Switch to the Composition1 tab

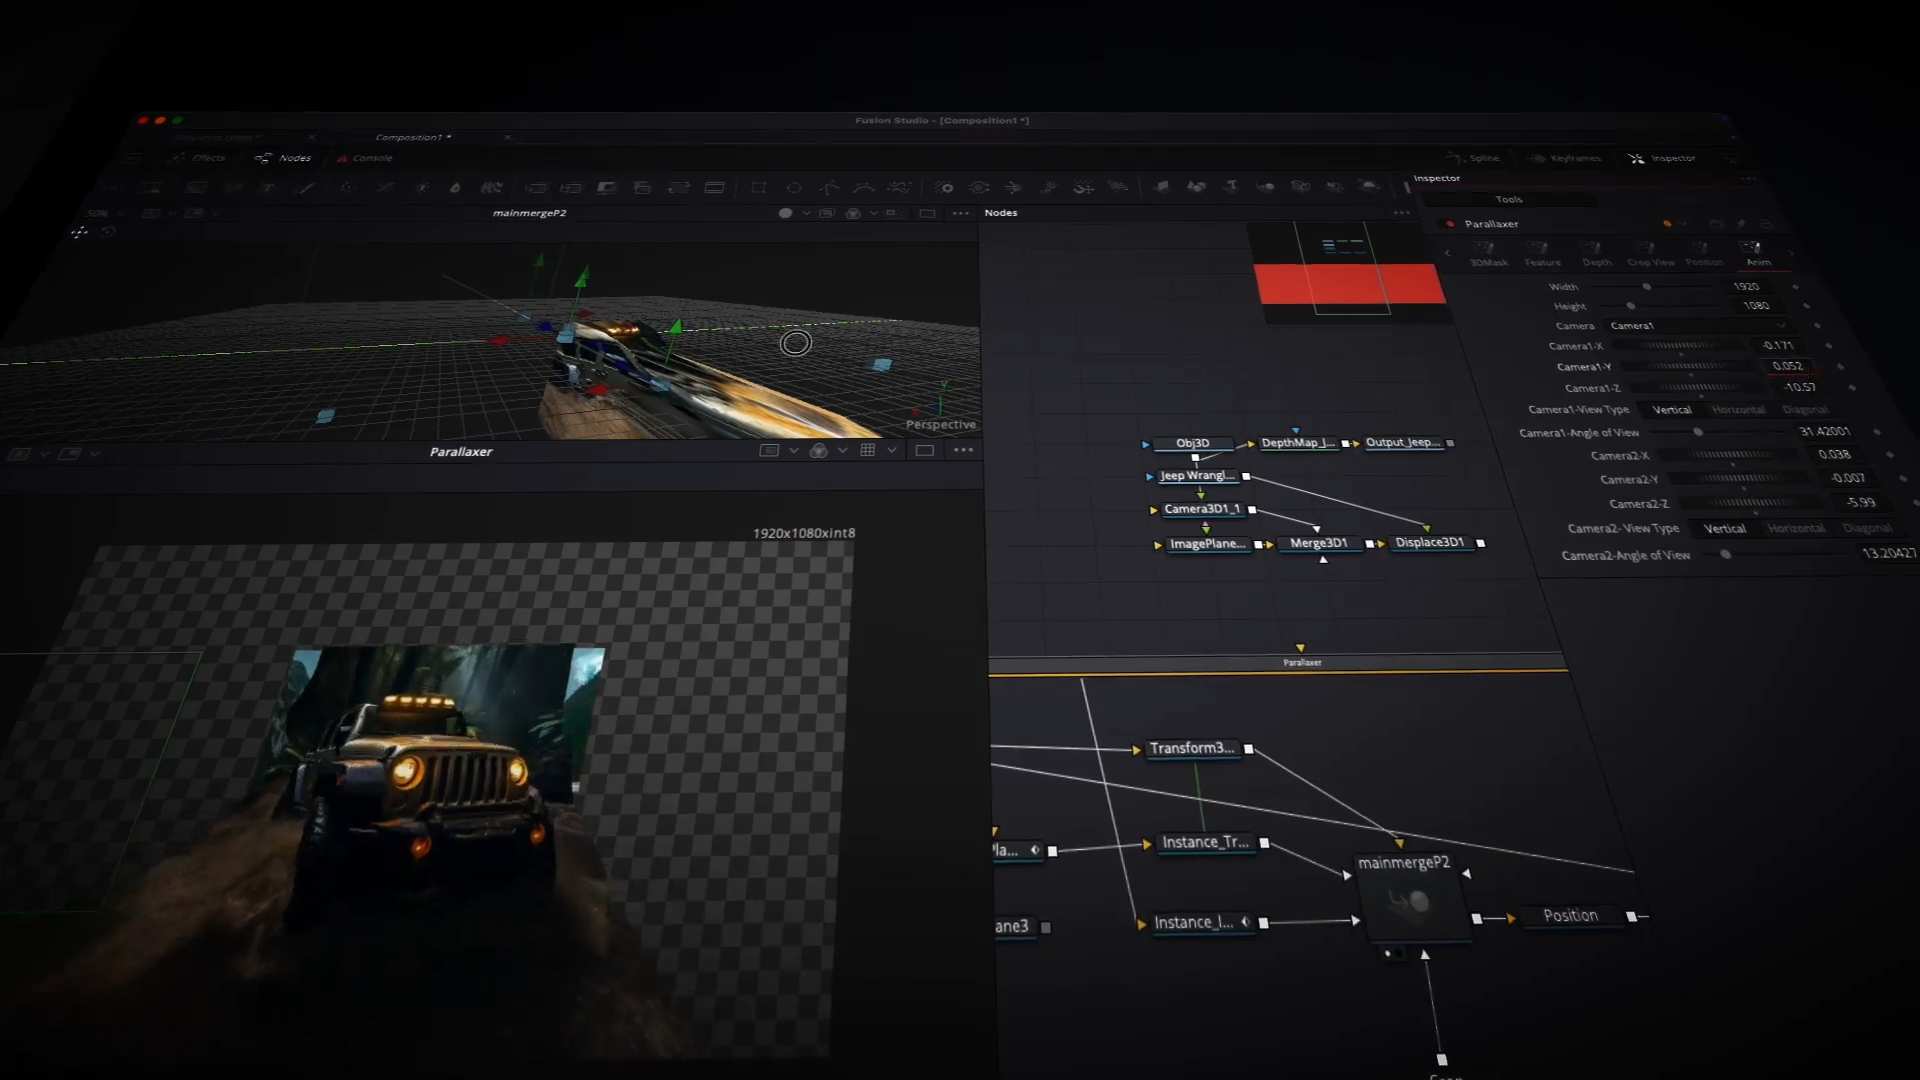pos(413,137)
